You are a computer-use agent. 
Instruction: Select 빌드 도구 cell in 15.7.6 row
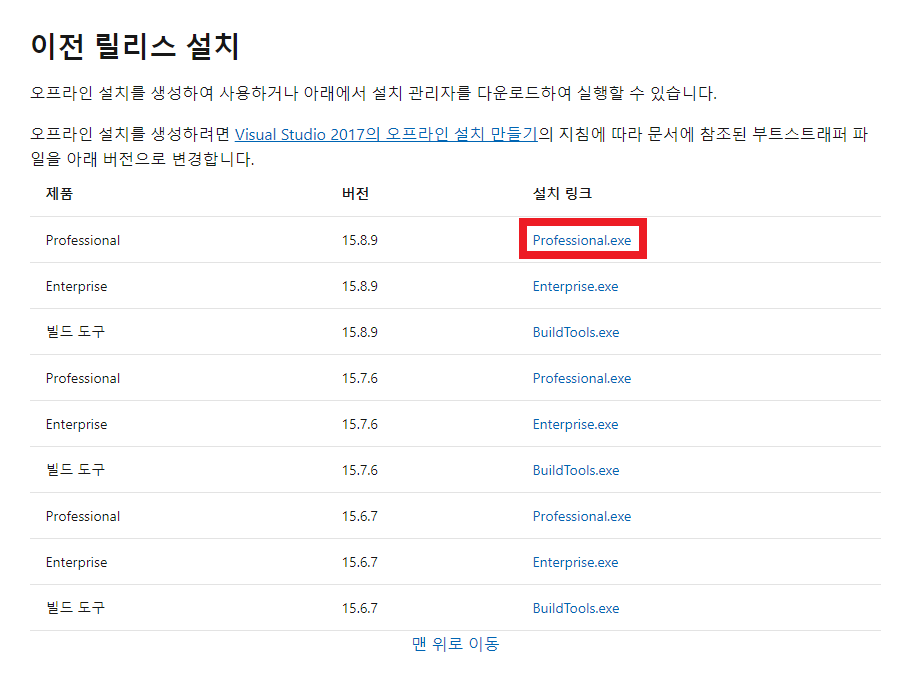[75, 469]
